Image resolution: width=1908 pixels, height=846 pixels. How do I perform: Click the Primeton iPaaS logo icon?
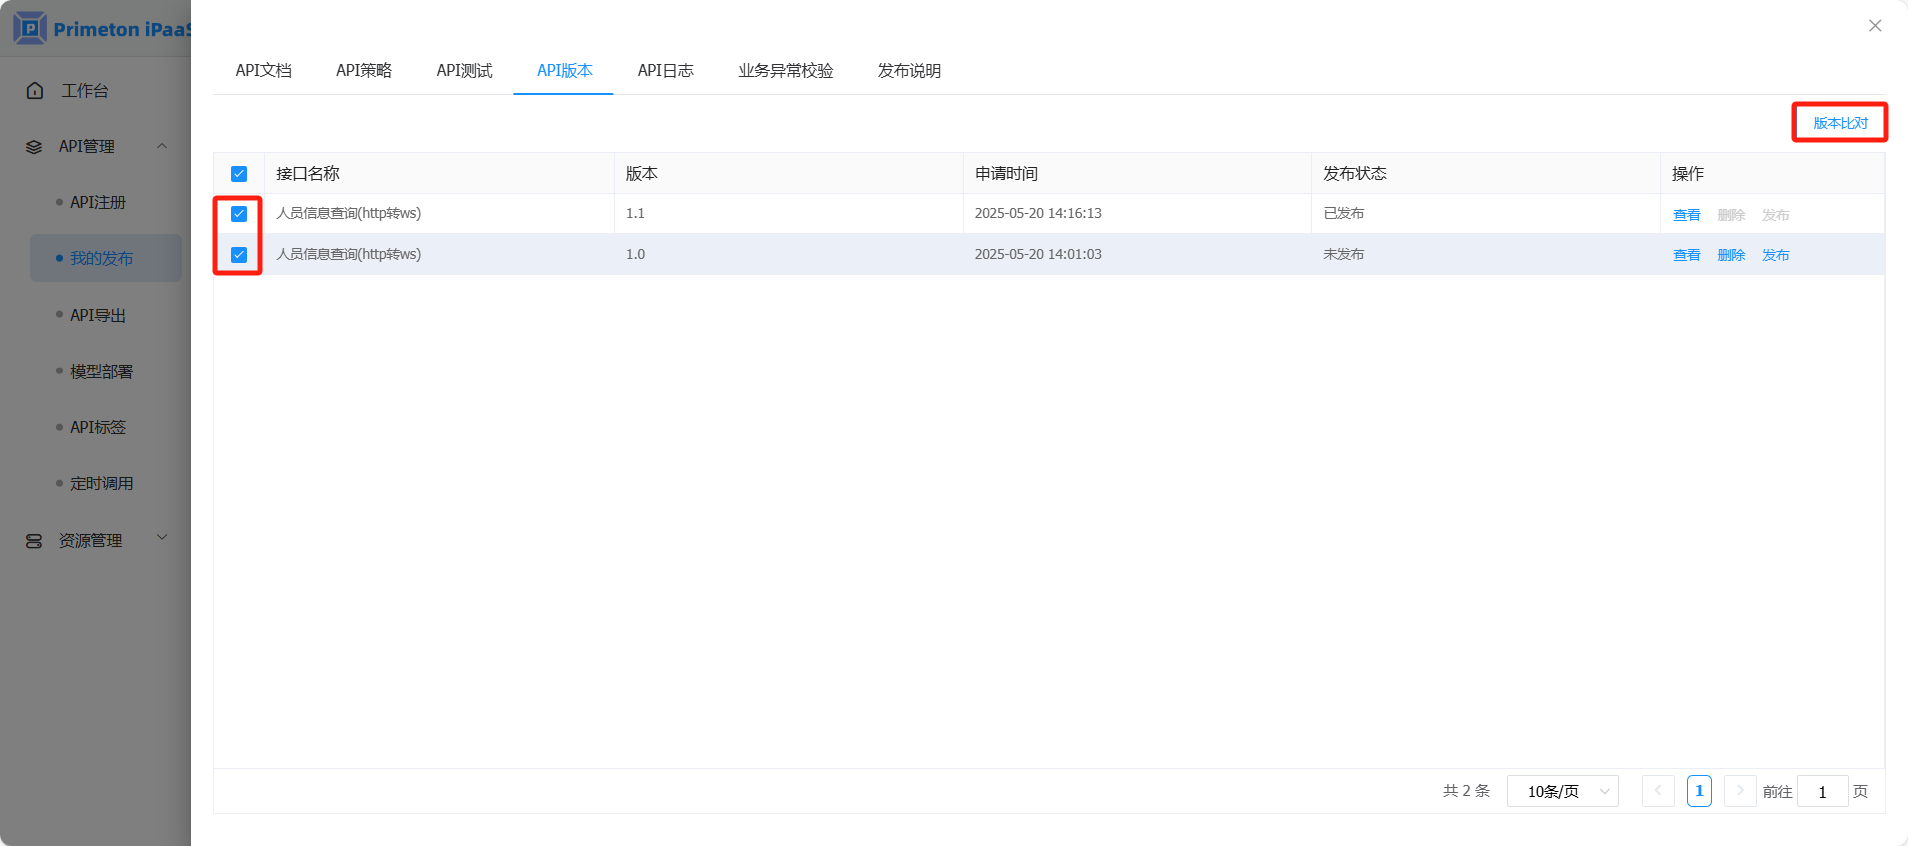click(x=30, y=28)
